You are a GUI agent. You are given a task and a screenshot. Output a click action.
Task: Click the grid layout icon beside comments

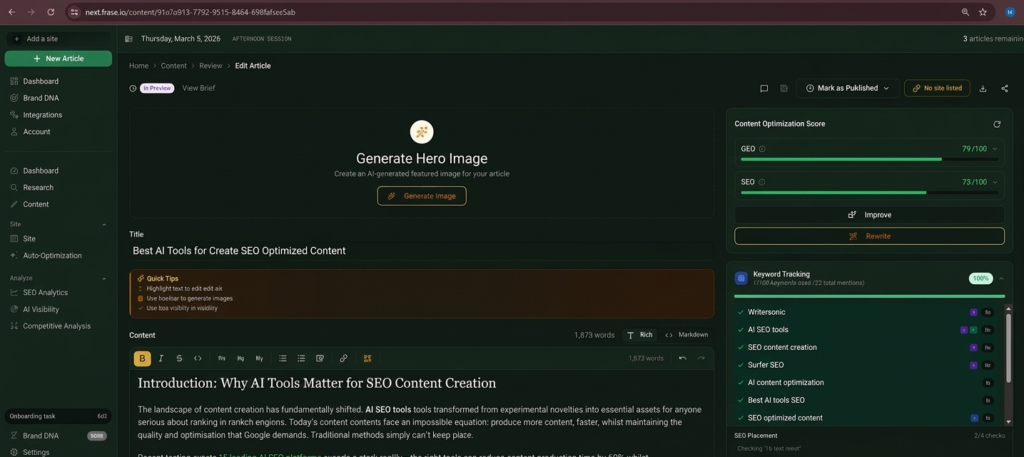[x=784, y=88]
